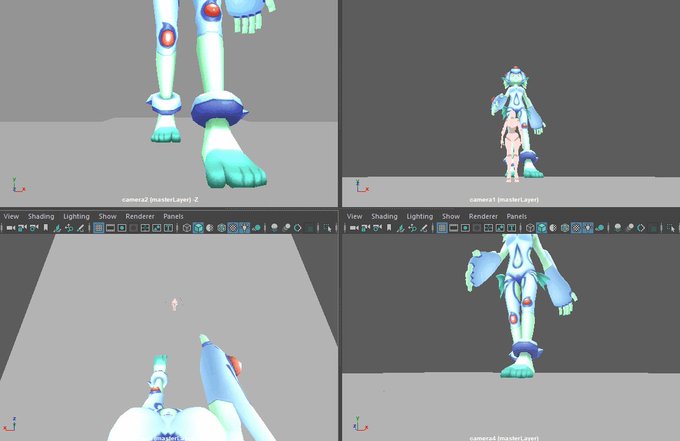Click Wireframe cube icon in left viewport toolbar
The width and height of the screenshot is (680, 441).
pos(186,228)
